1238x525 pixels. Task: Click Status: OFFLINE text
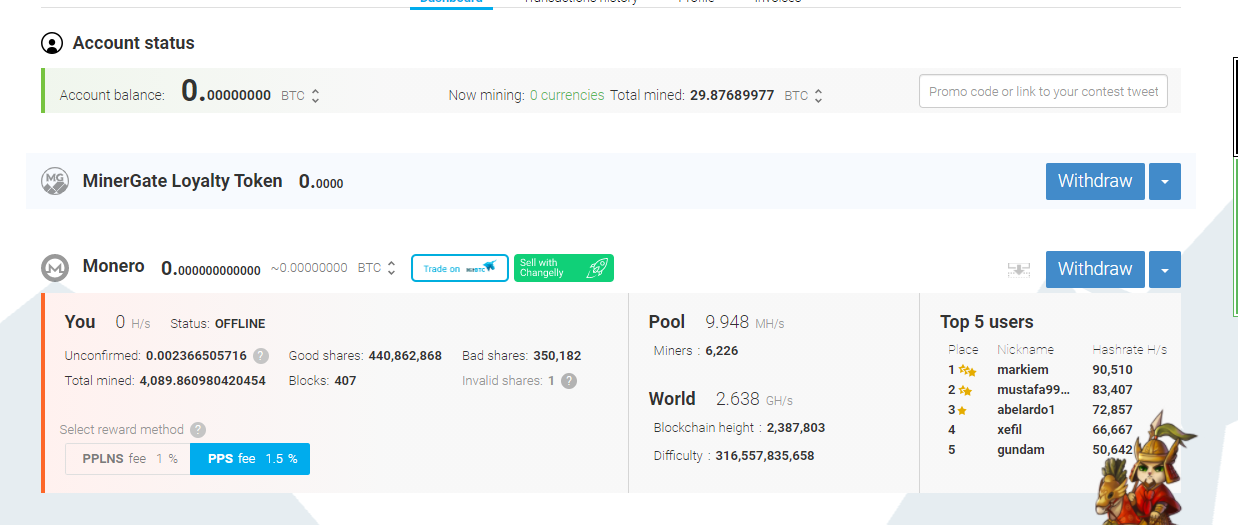[x=218, y=324]
